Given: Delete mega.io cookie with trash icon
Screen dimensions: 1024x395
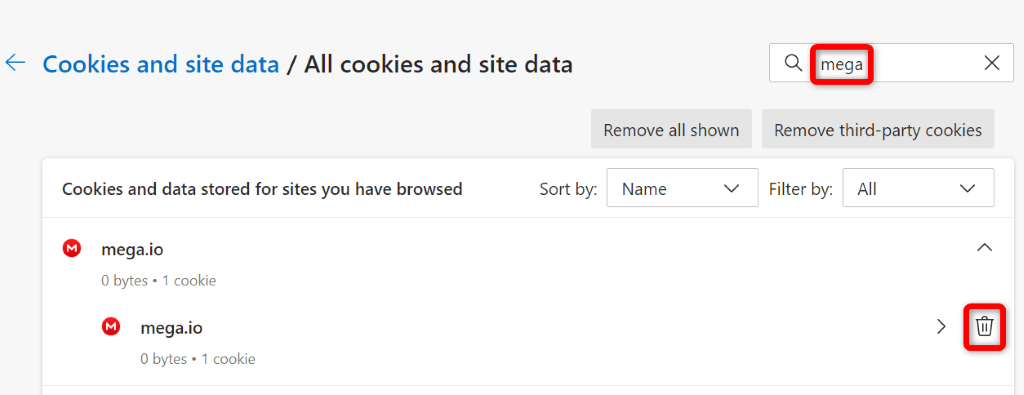Looking at the screenshot, I should pos(984,326).
